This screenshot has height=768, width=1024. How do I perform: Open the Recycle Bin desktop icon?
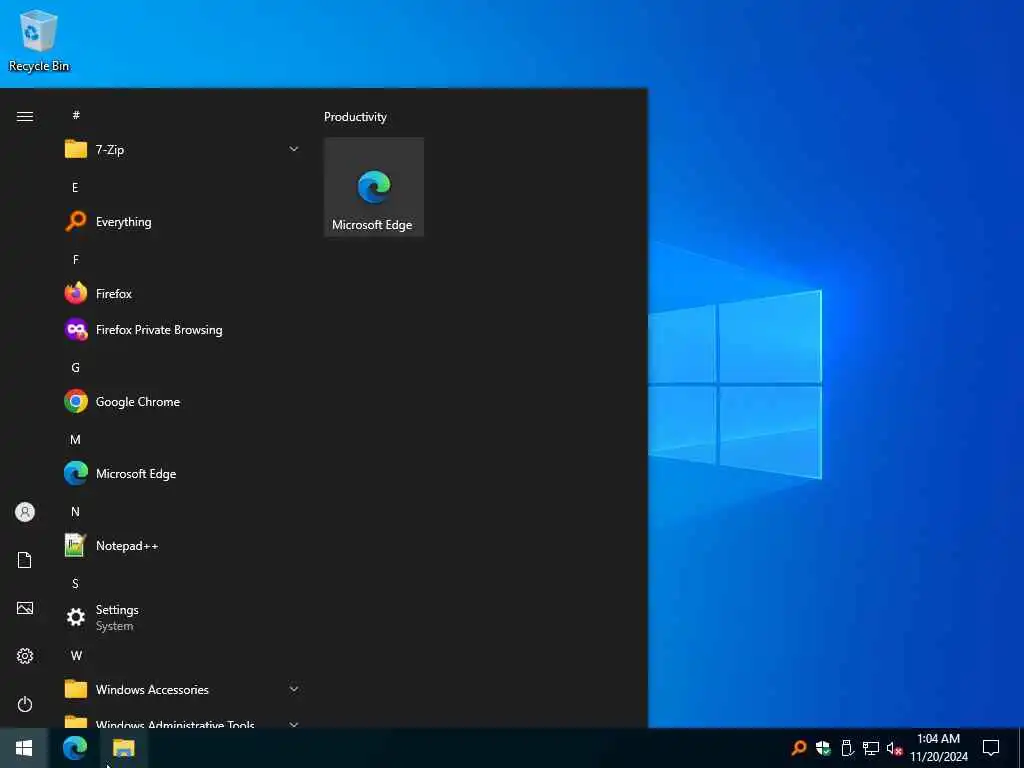tap(39, 40)
